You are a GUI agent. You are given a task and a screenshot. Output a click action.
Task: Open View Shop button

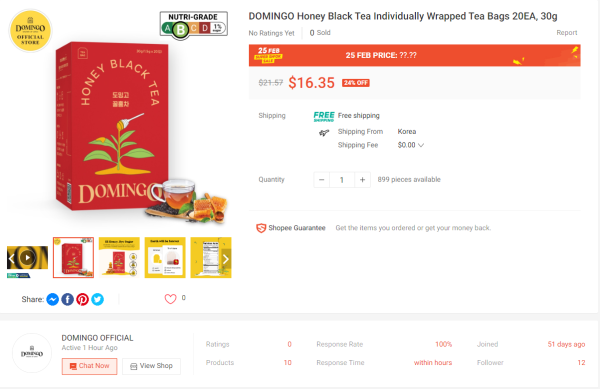(x=152, y=366)
